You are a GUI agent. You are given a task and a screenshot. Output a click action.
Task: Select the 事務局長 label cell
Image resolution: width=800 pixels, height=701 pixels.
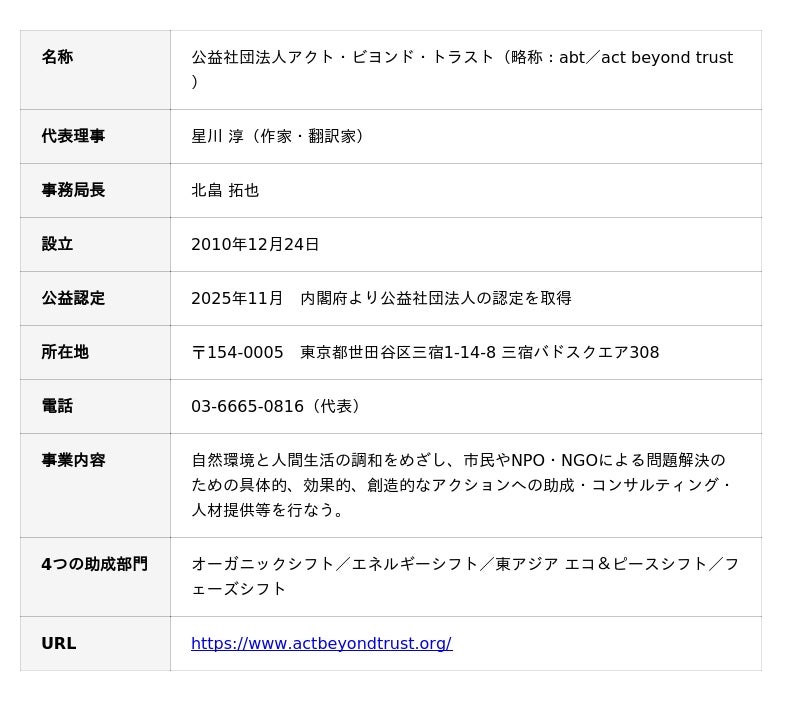[95, 191]
